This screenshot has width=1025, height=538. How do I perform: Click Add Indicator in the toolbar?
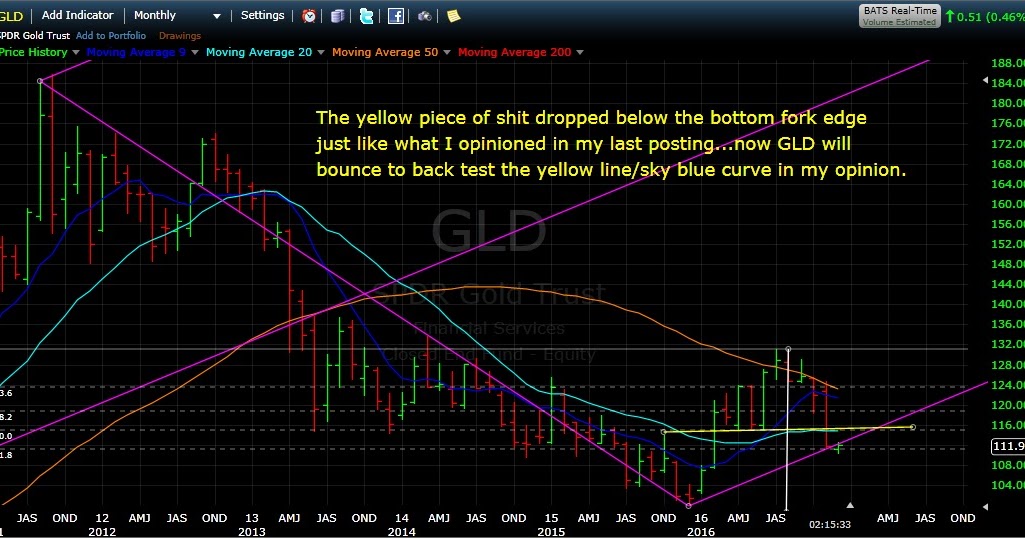(78, 15)
